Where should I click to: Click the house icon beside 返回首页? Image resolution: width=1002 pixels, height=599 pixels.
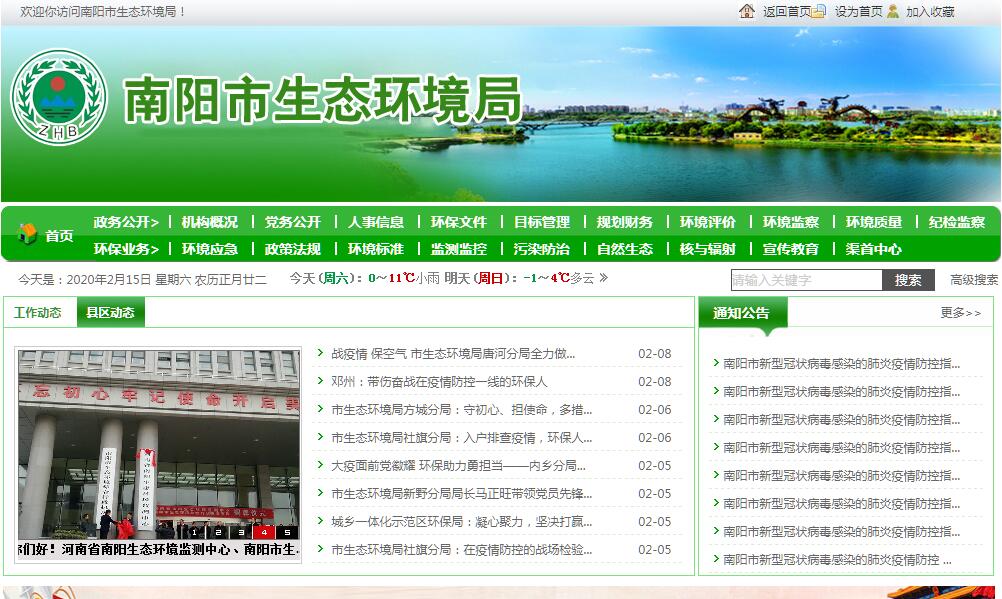pyautogui.click(x=746, y=11)
